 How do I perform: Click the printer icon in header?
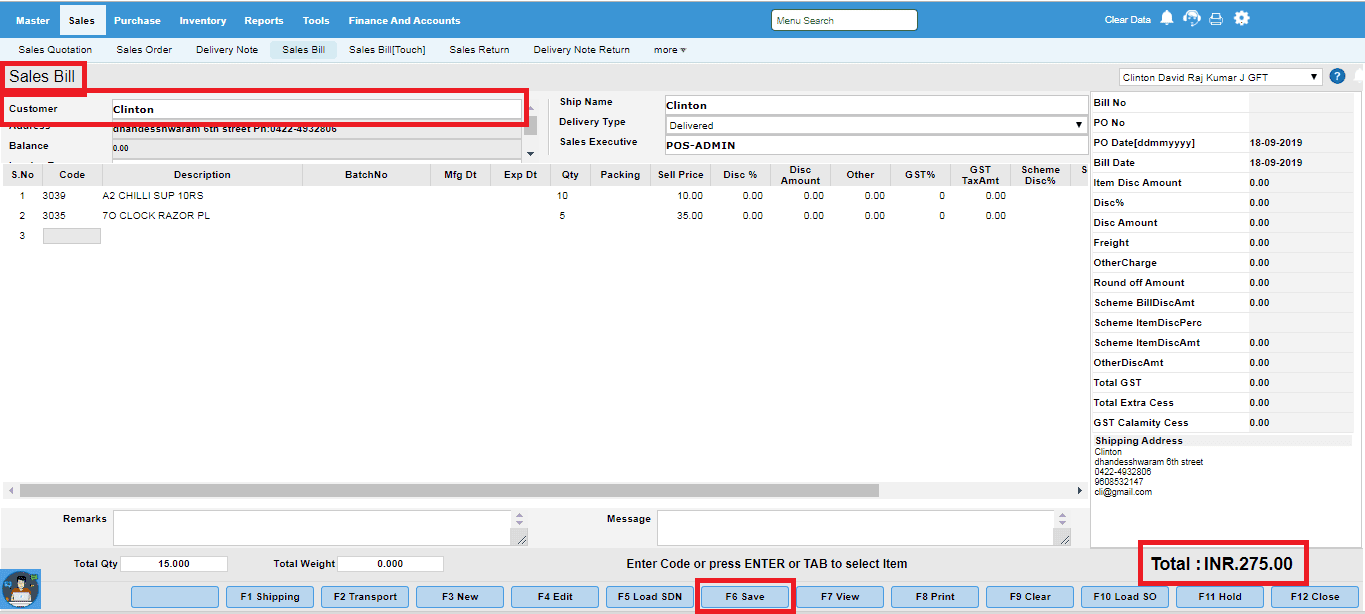(1216, 19)
